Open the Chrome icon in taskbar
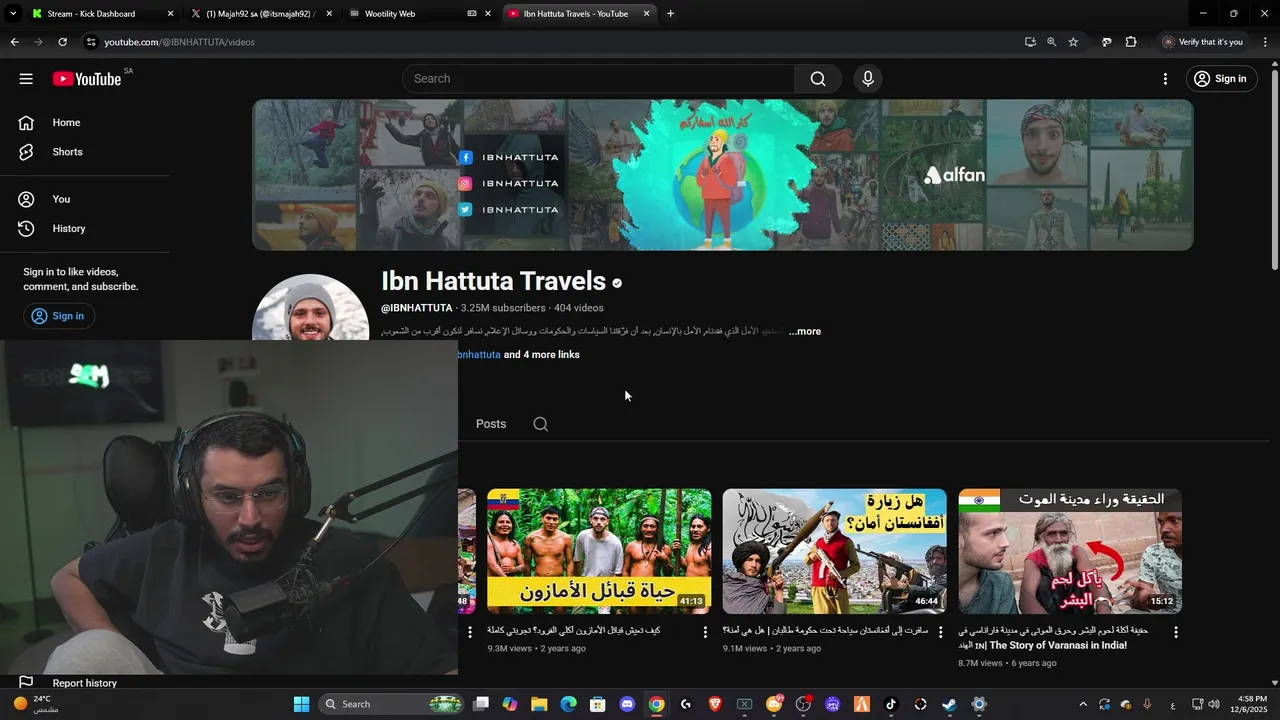The image size is (1280, 720). (x=656, y=704)
